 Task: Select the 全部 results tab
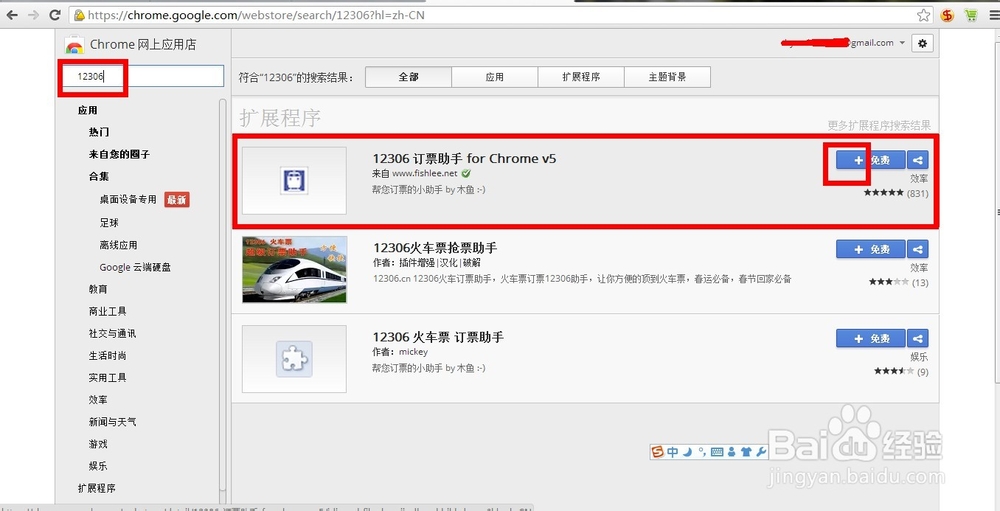tap(409, 77)
